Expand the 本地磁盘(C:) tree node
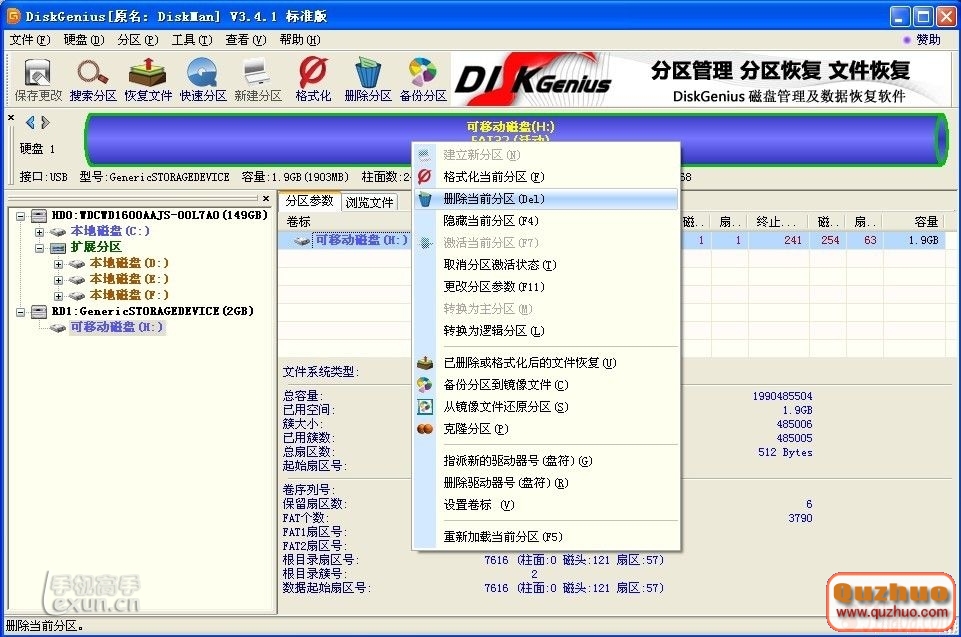 coord(40,231)
